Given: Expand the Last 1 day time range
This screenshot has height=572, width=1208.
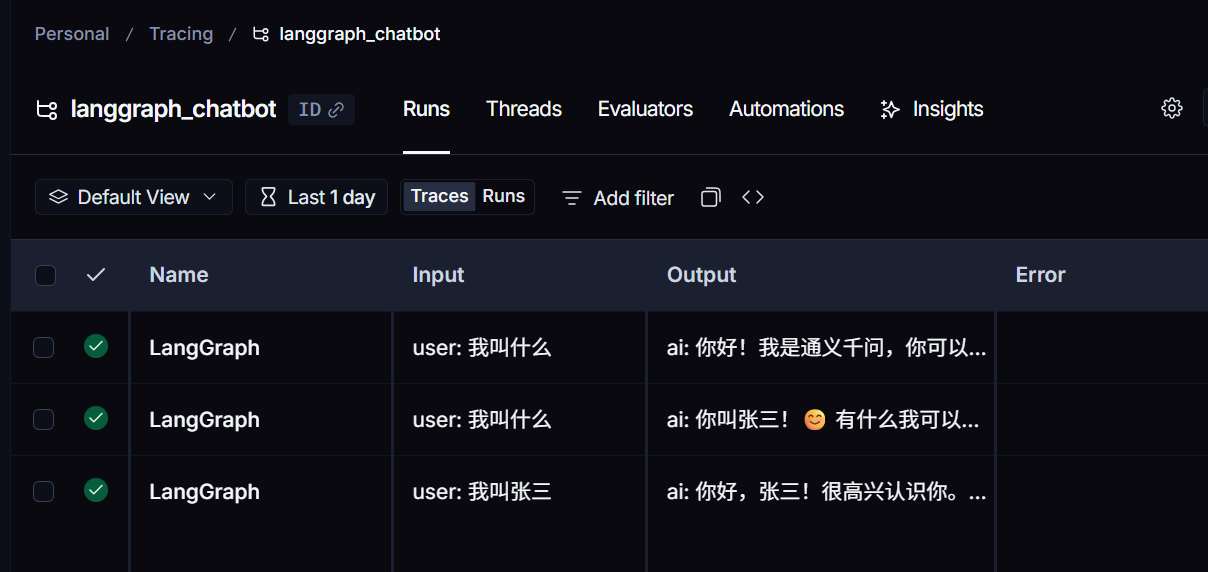Looking at the screenshot, I should 317,197.
